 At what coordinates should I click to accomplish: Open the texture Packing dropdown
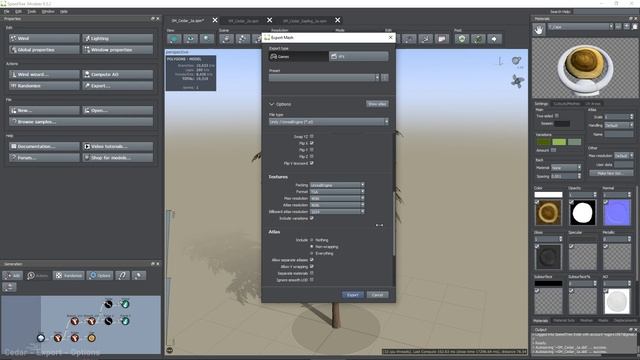[337, 185]
